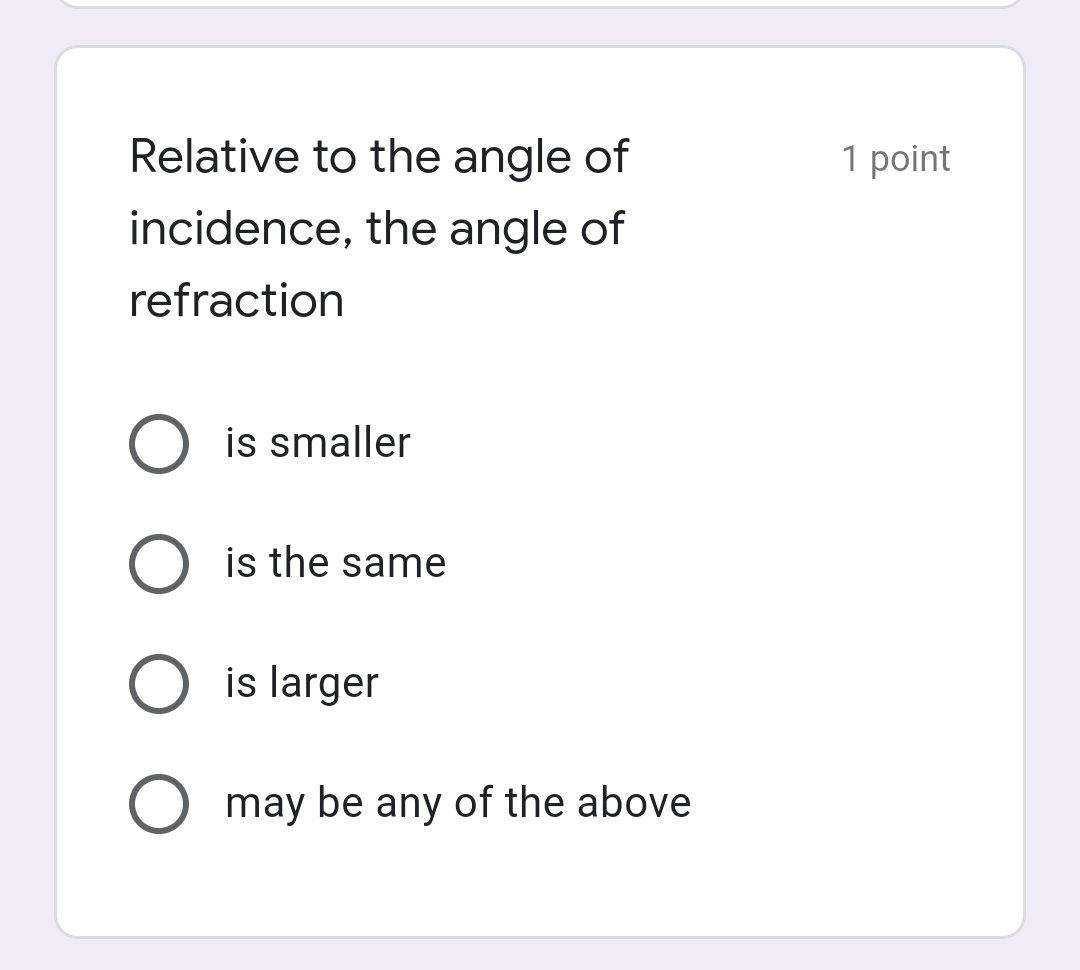Choose the "is the same" answer option
The width and height of the screenshot is (1080, 970).
158,563
